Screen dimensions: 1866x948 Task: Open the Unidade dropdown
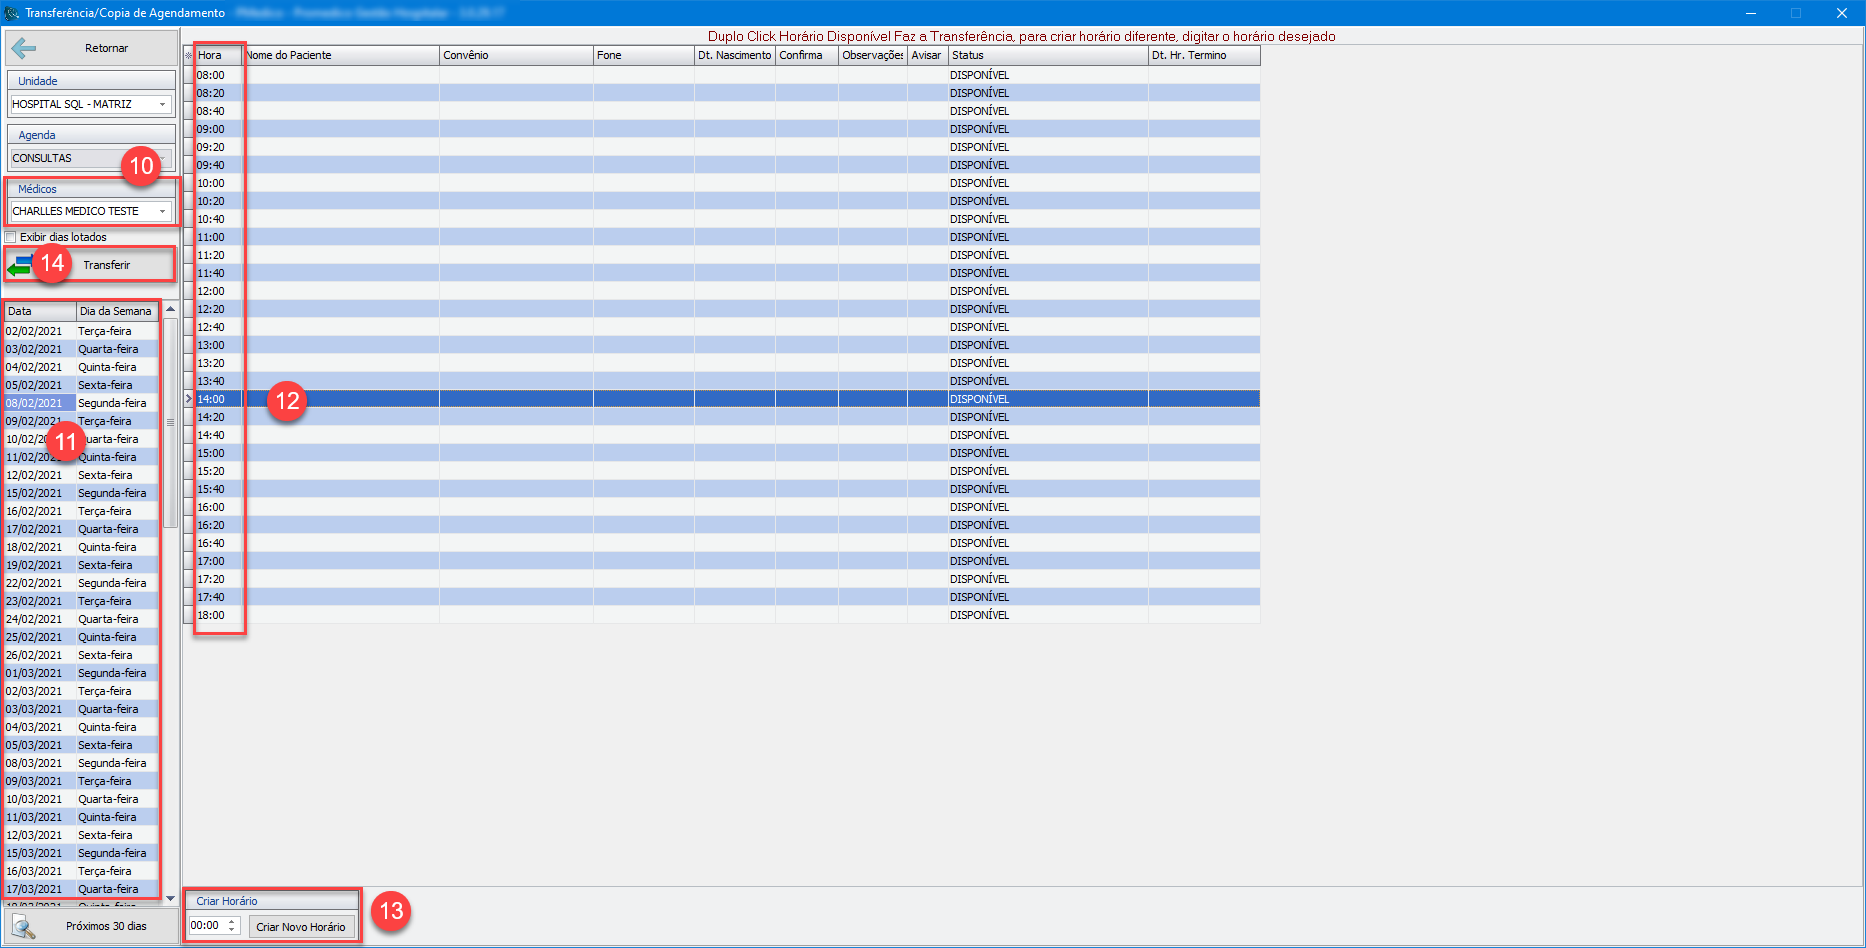[x=162, y=104]
